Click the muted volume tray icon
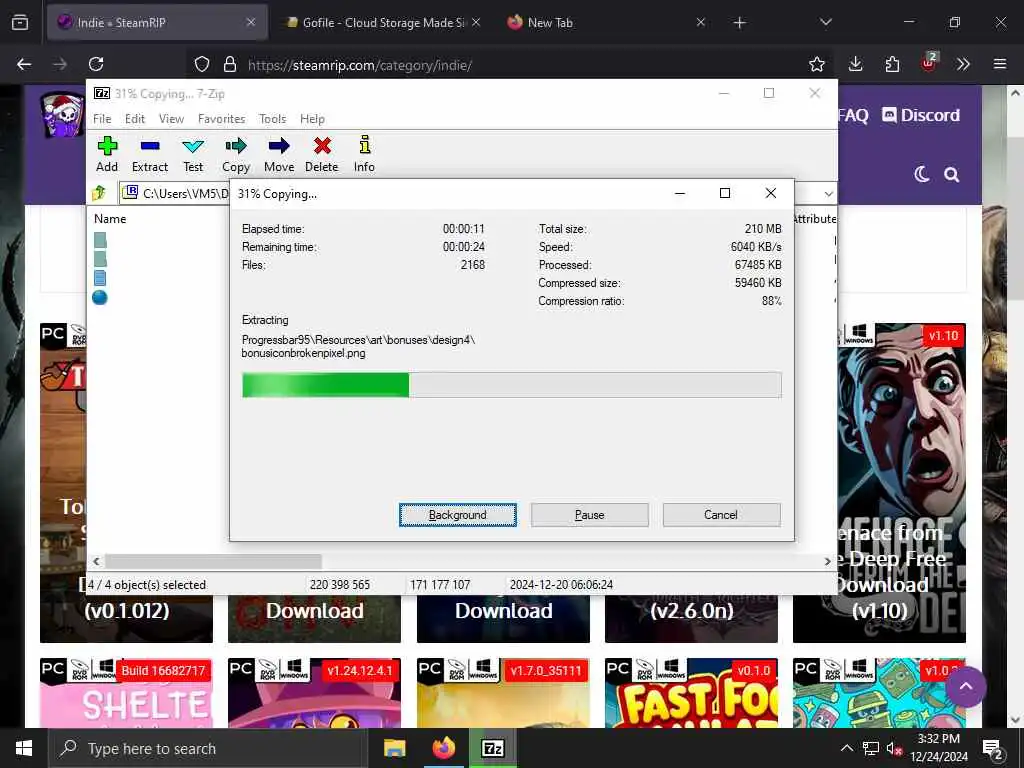 [x=894, y=749]
